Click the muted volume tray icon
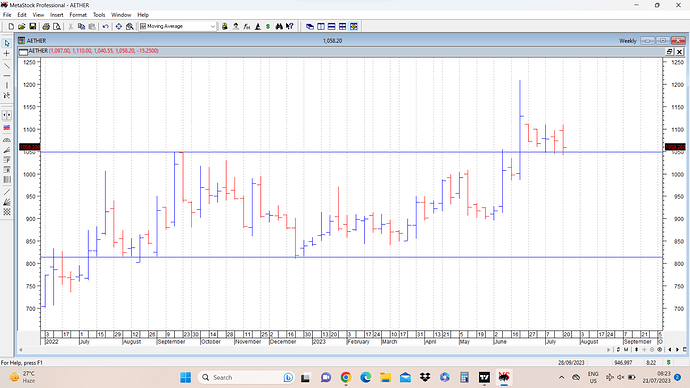The image size is (690, 388). pyautogui.click(x=621, y=377)
